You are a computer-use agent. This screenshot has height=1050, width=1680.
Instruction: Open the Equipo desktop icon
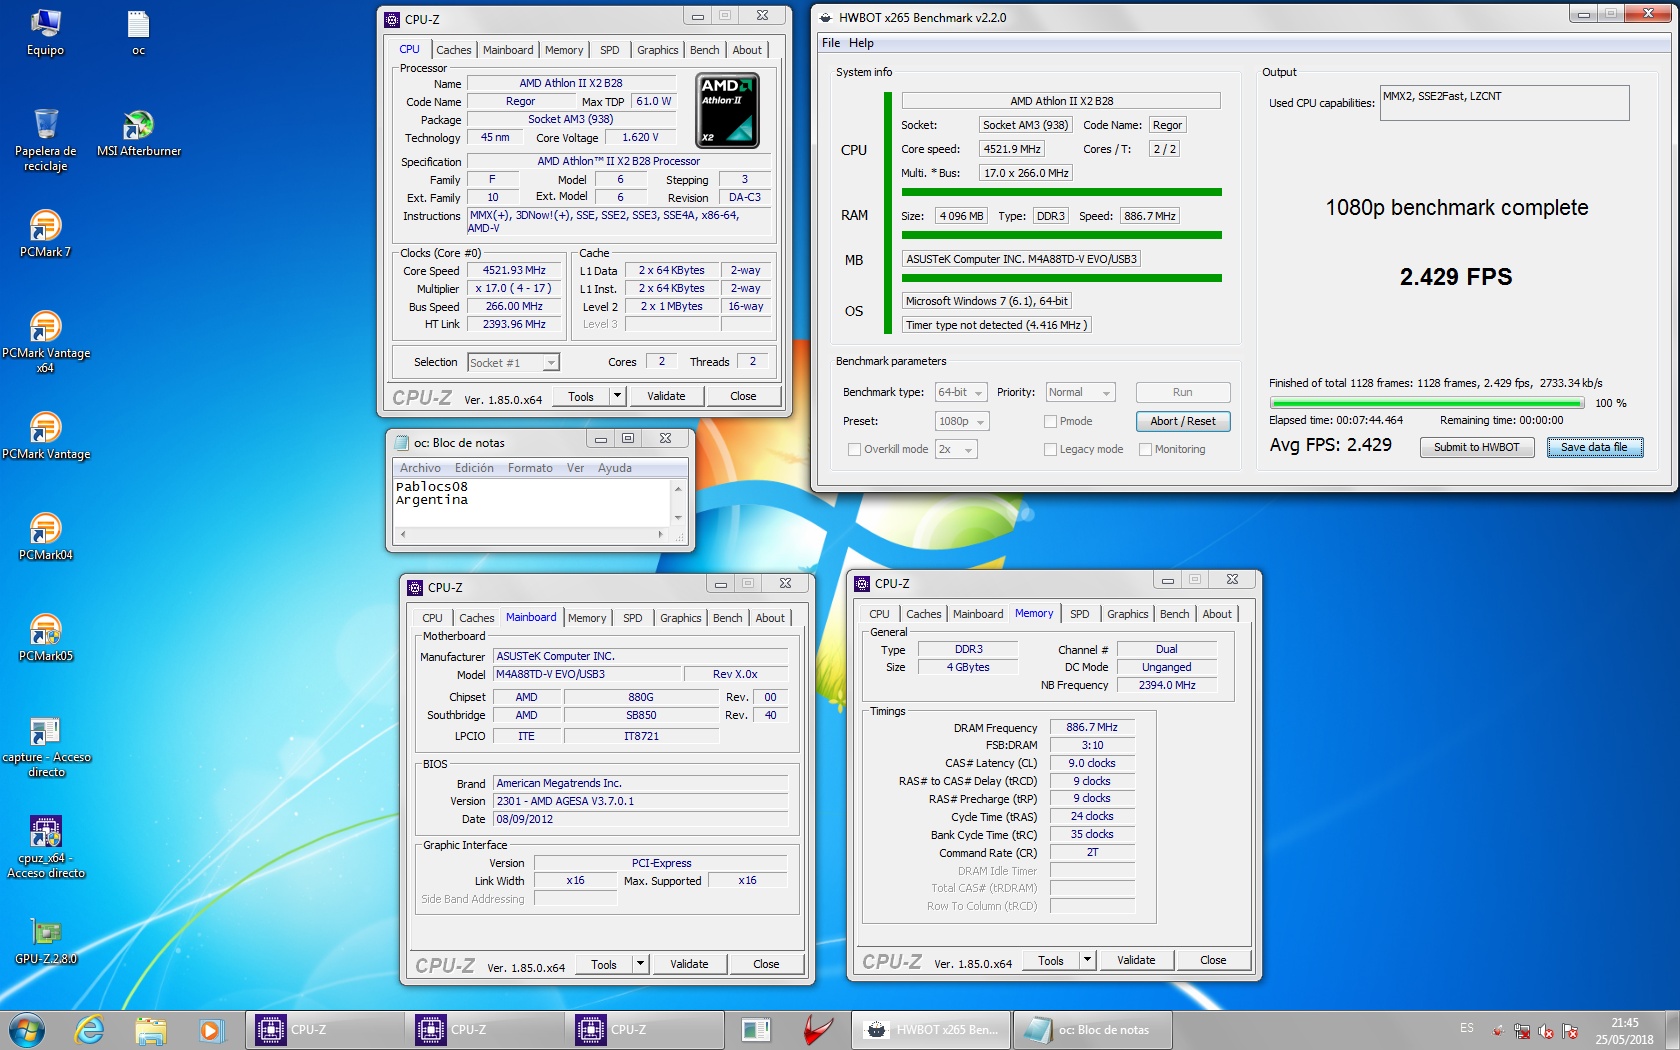point(45,32)
